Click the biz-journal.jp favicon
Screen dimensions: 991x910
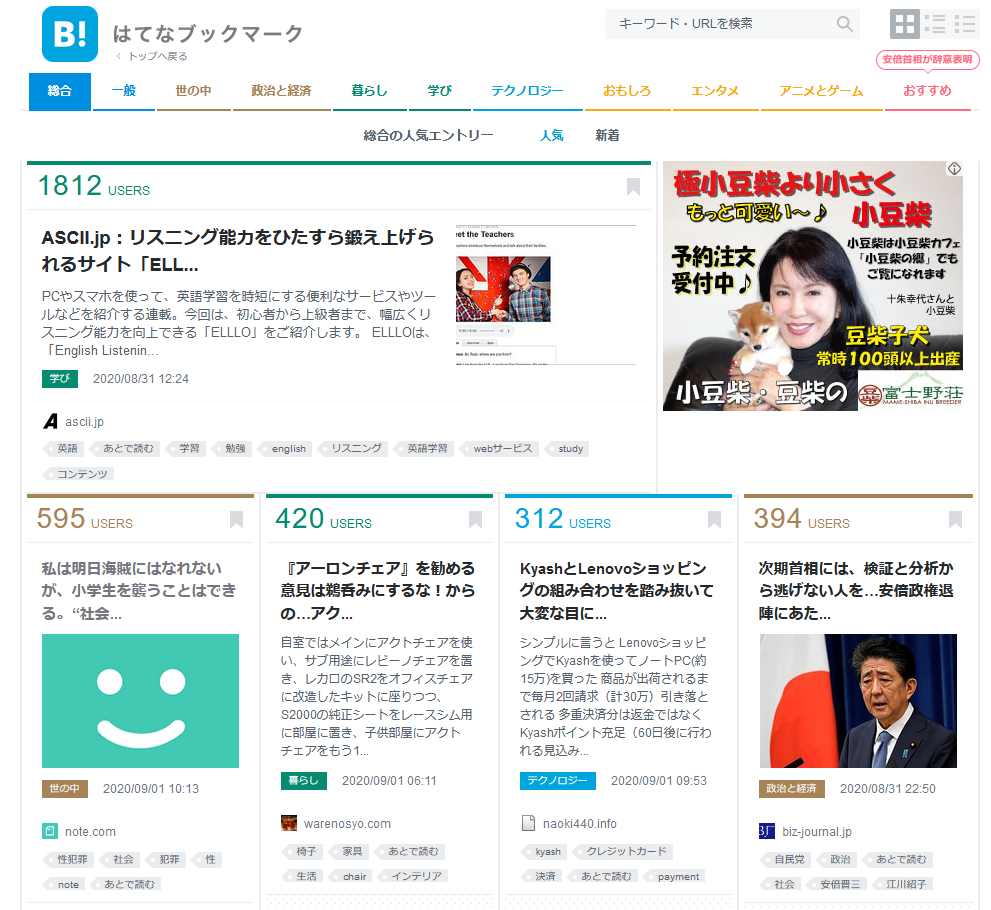pos(767,831)
